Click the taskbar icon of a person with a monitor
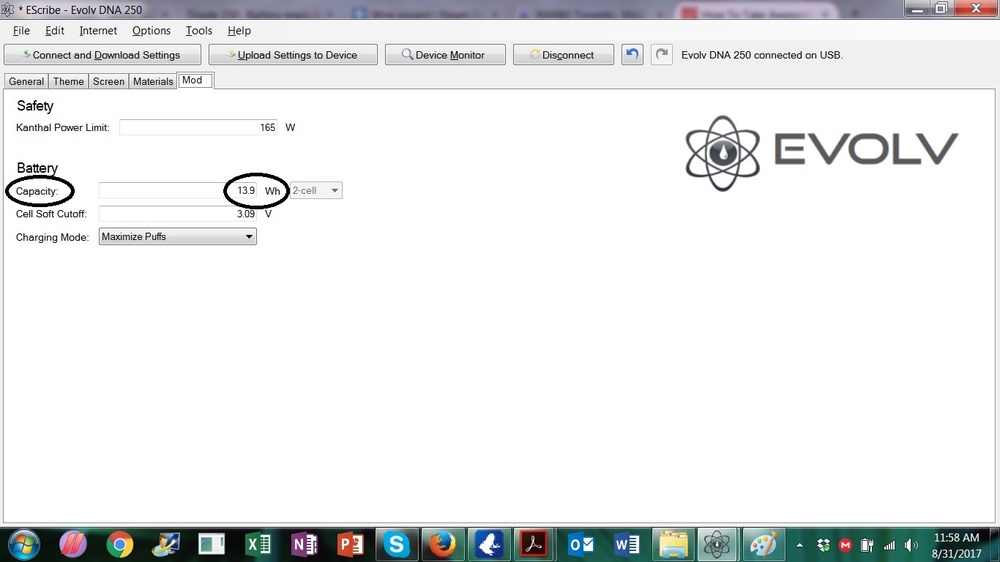Viewport: 1000px width, 562px height. 166,545
